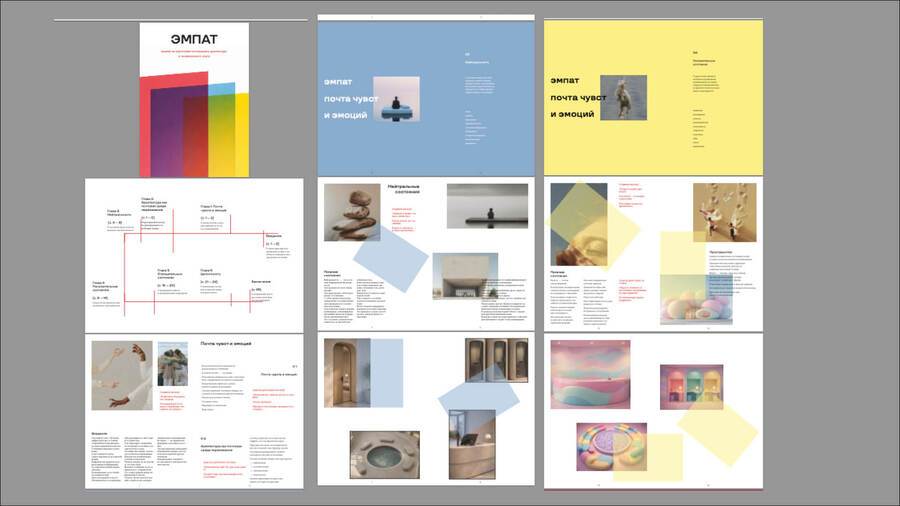
Task: Click the ЭМПАТ title on the cover
Action: pos(194,40)
